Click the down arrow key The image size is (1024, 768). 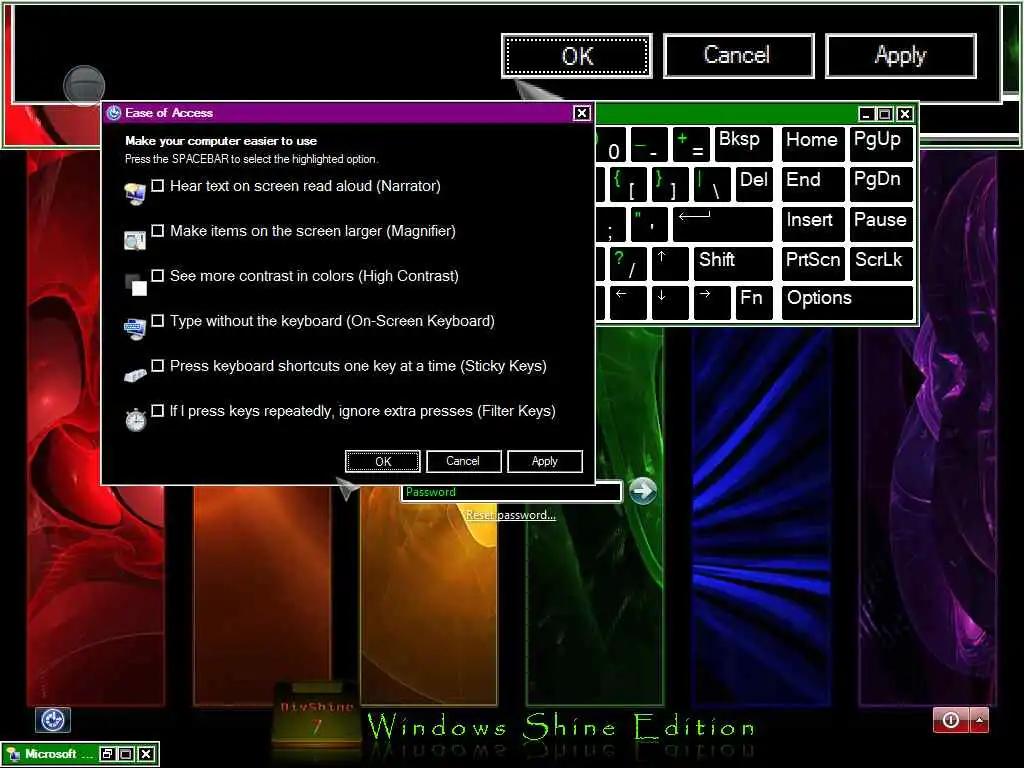(x=670, y=303)
